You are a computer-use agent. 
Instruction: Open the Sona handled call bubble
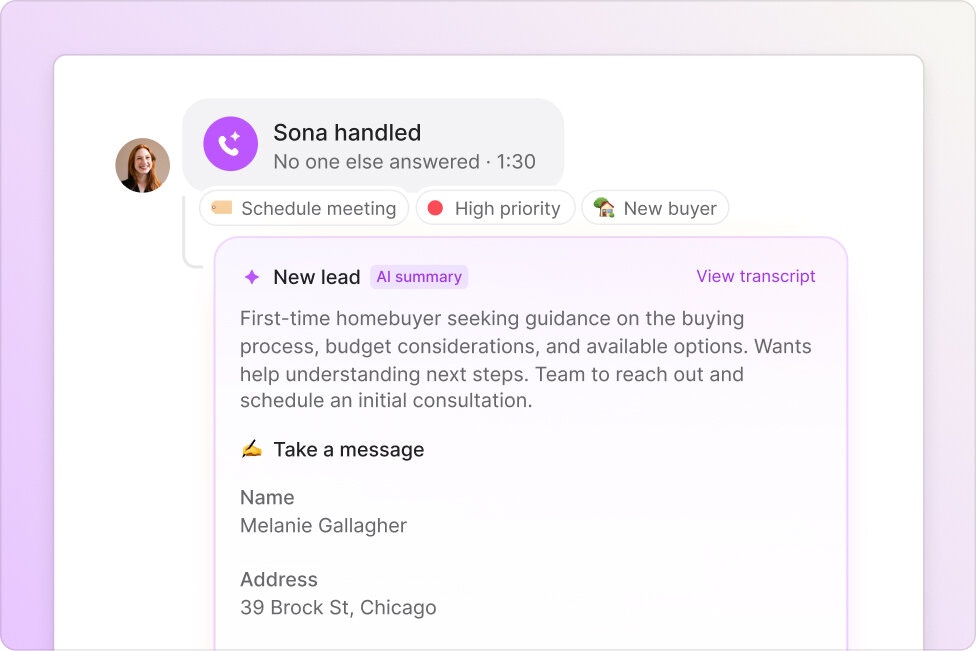tap(373, 145)
